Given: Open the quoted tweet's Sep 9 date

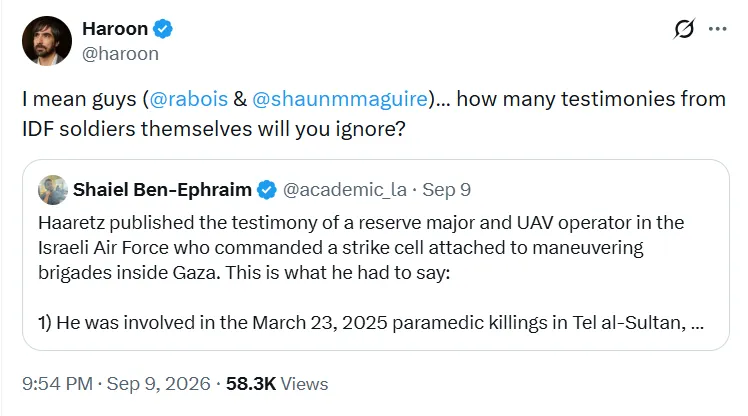Looking at the screenshot, I should pyautogui.click(x=447, y=190).
